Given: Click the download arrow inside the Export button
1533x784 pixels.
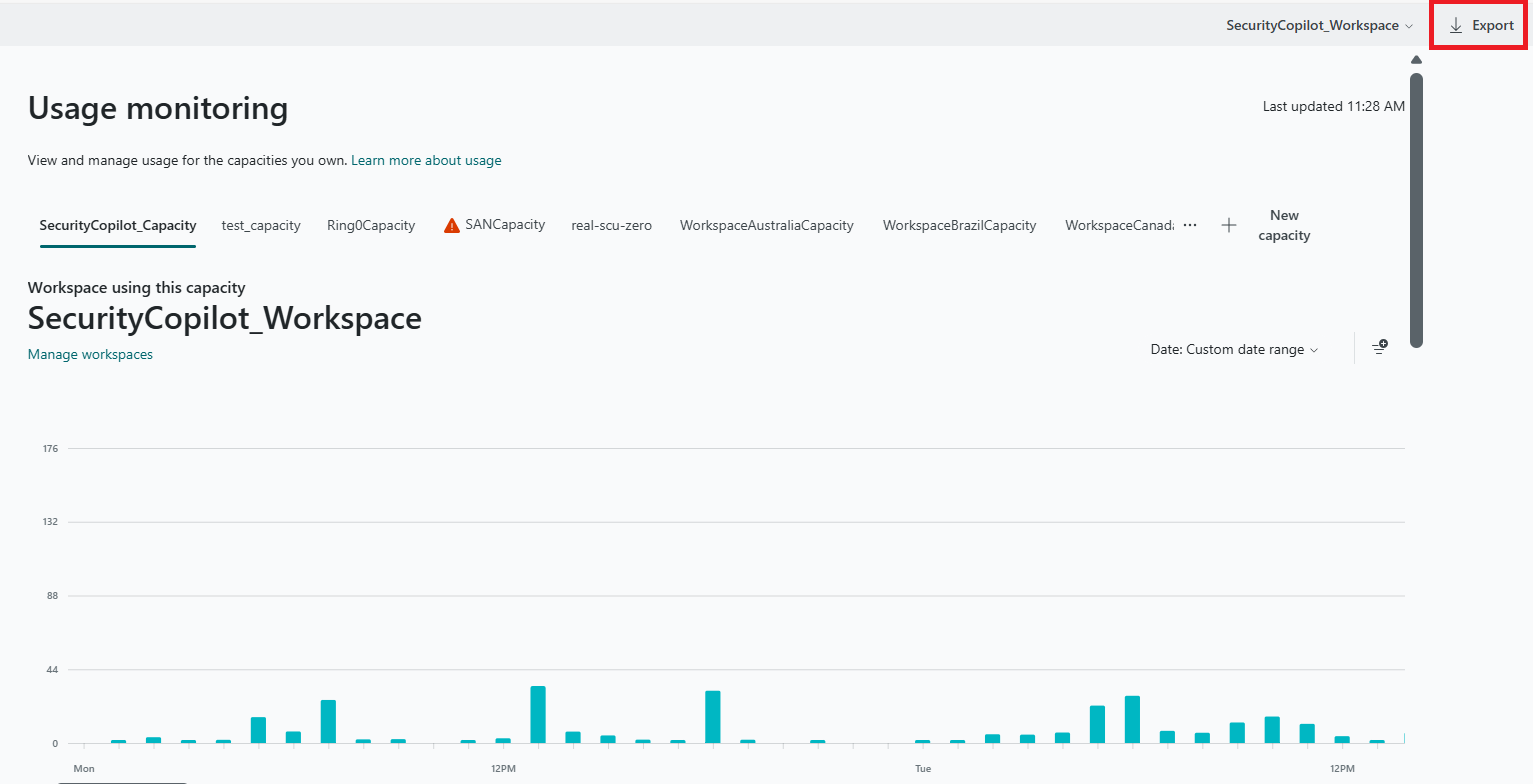Looking at the screenshot, I should pos(1455,24).
